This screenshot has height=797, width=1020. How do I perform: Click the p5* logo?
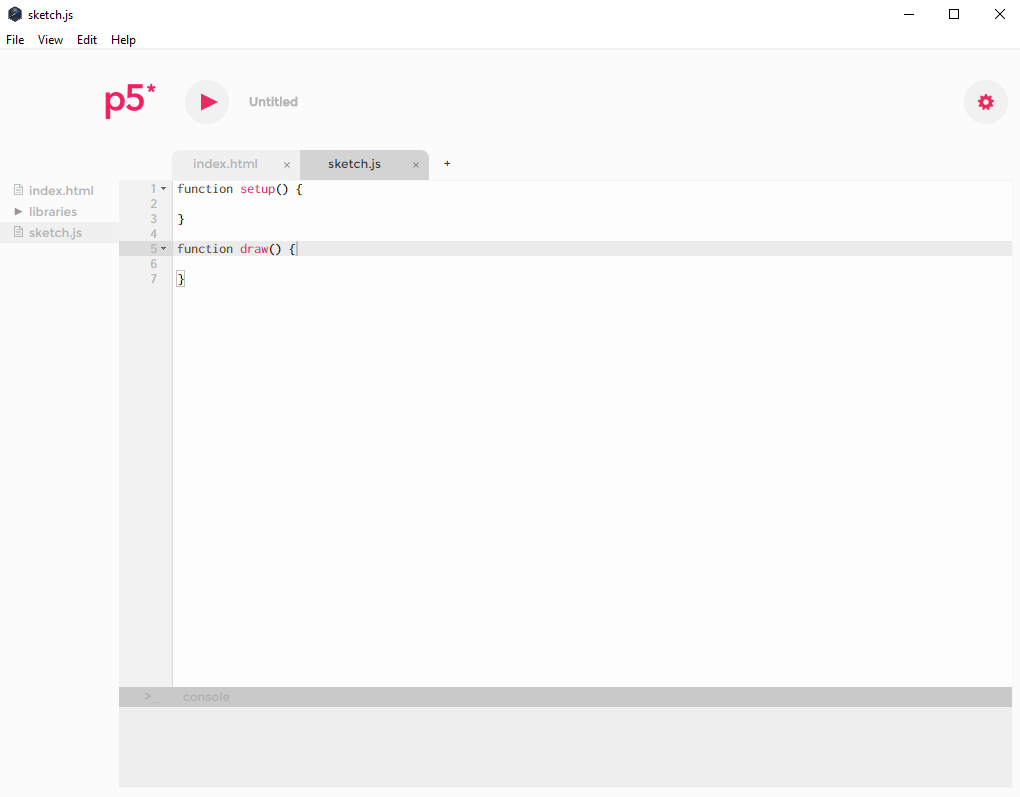pos(130,101)
